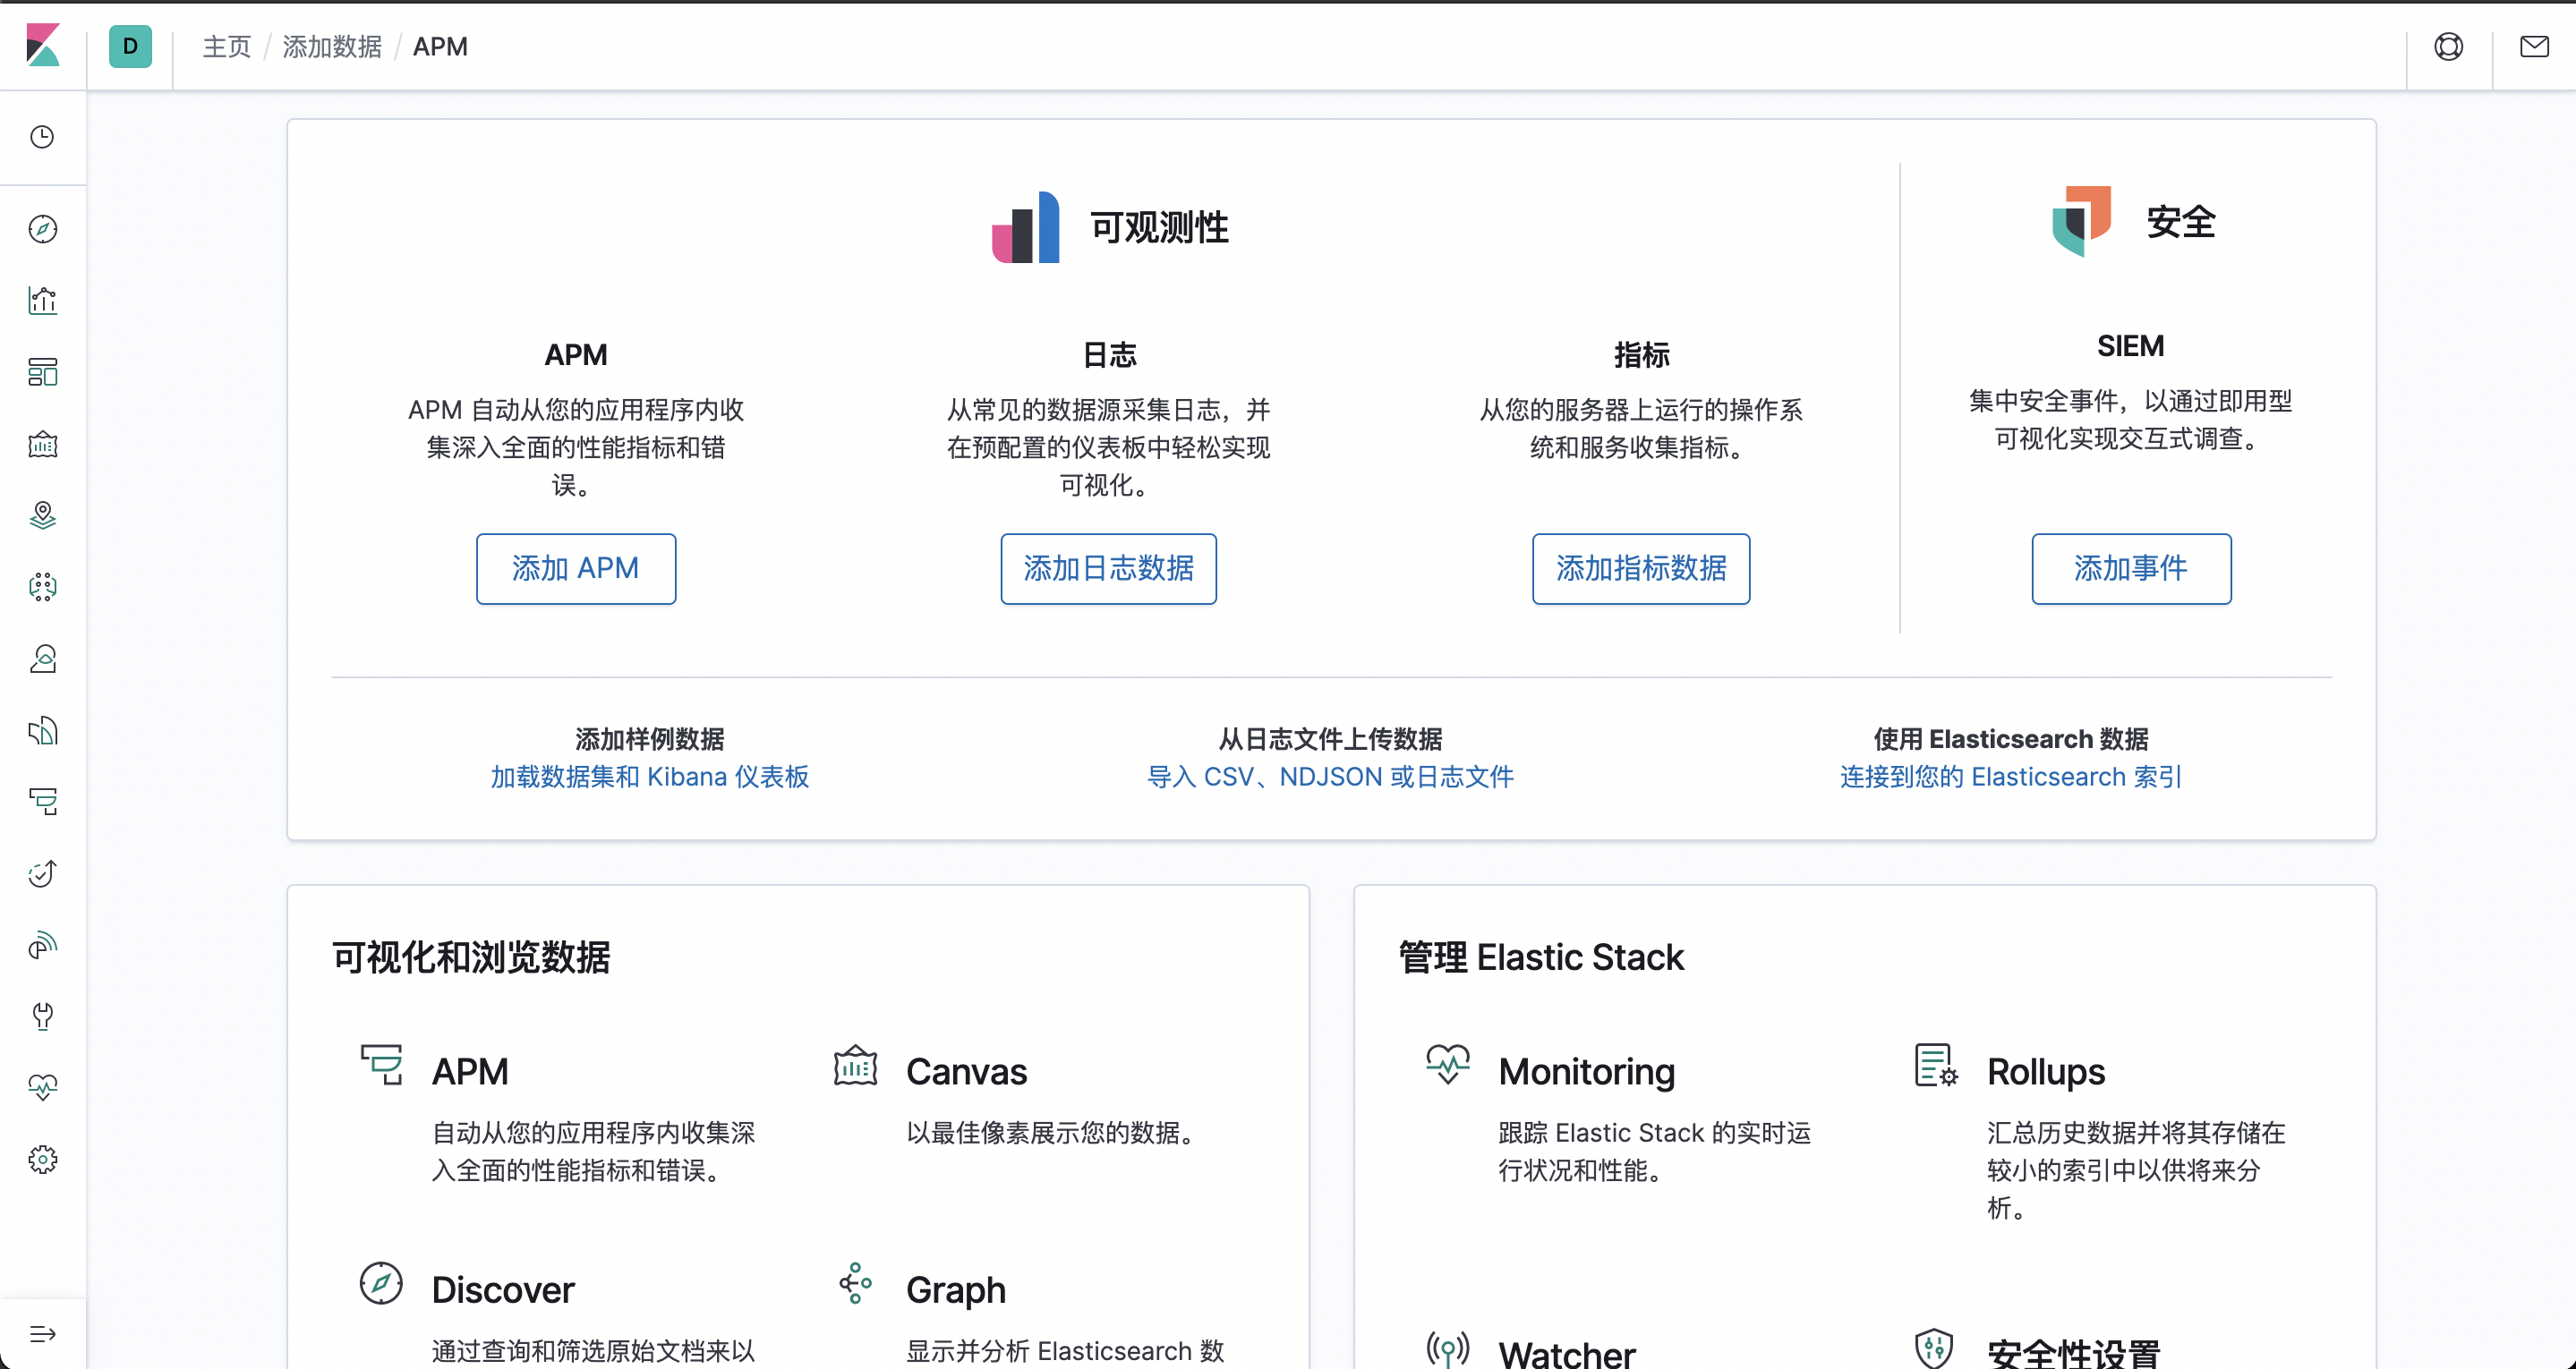Click the Kibana logo
Viewport: 2576px width, 1369px height.
click(43, 46)
